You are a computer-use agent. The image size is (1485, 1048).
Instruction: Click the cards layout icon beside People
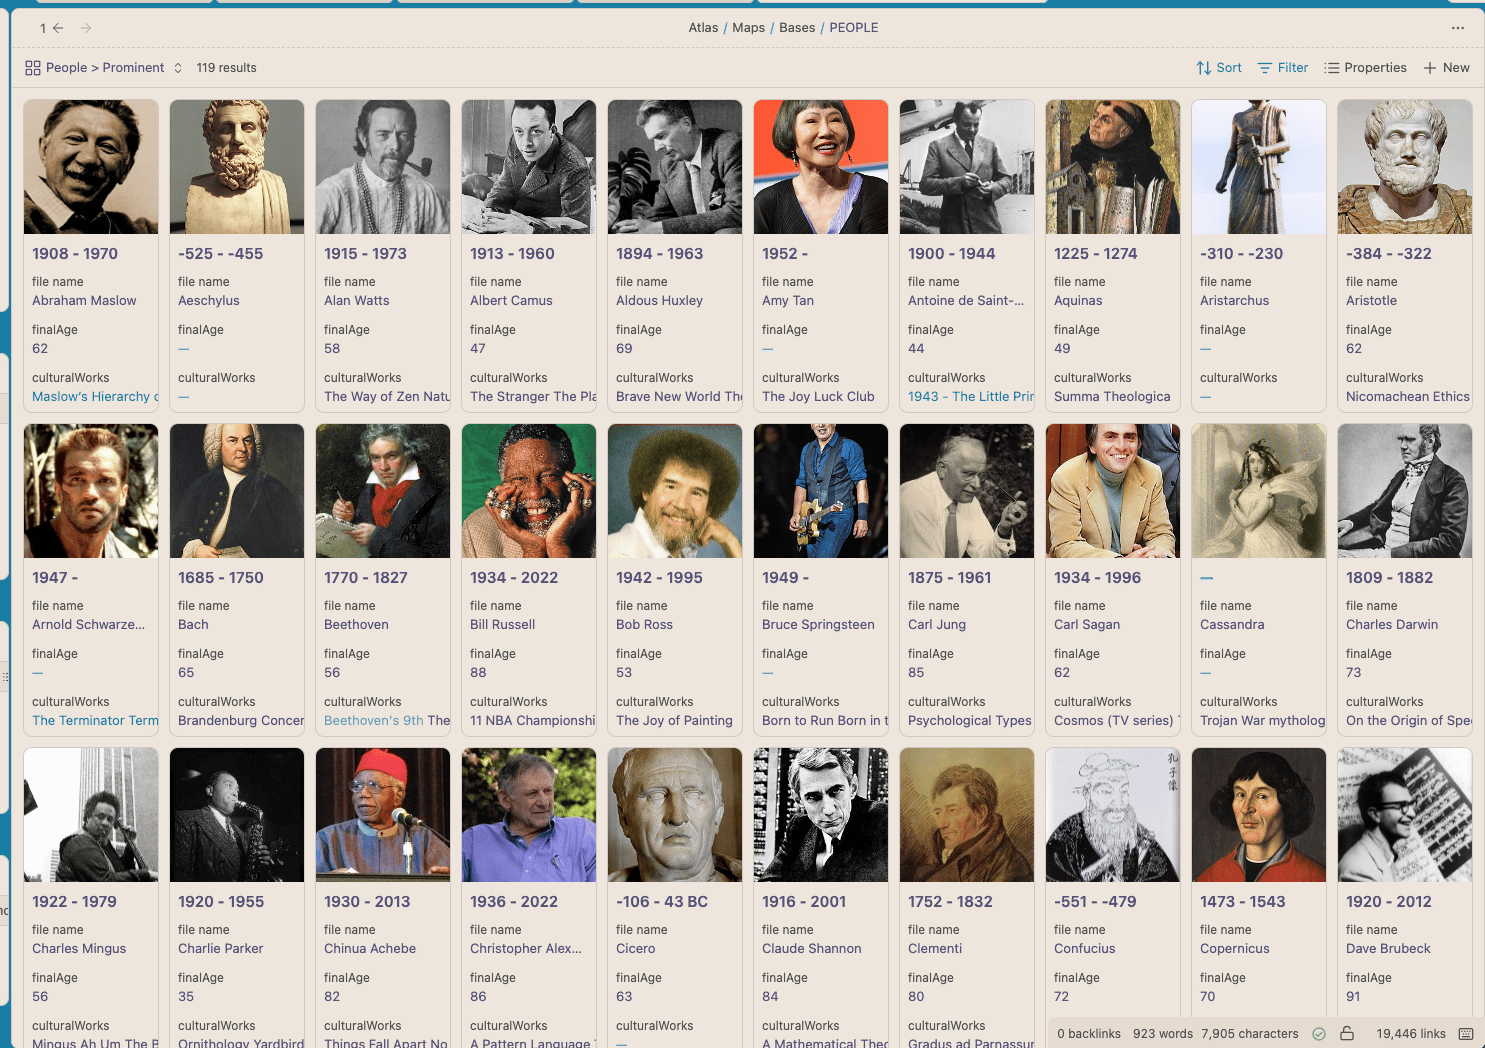[33, 68]
